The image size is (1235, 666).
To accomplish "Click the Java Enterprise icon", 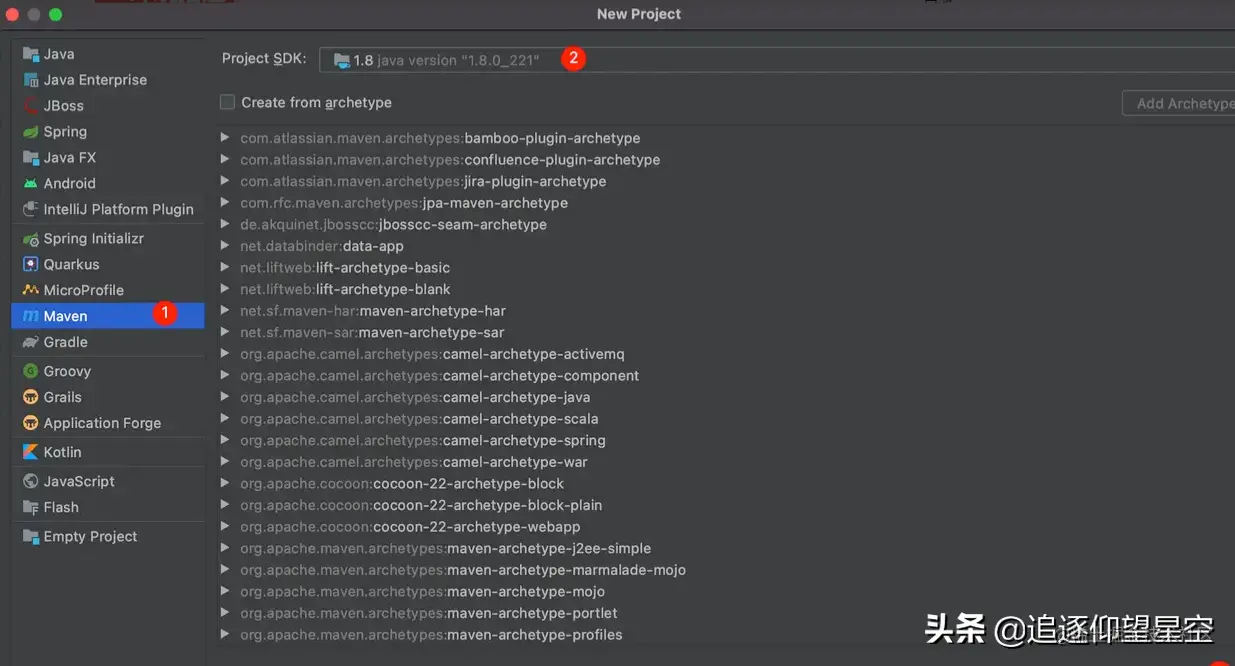I will (31, 80).
